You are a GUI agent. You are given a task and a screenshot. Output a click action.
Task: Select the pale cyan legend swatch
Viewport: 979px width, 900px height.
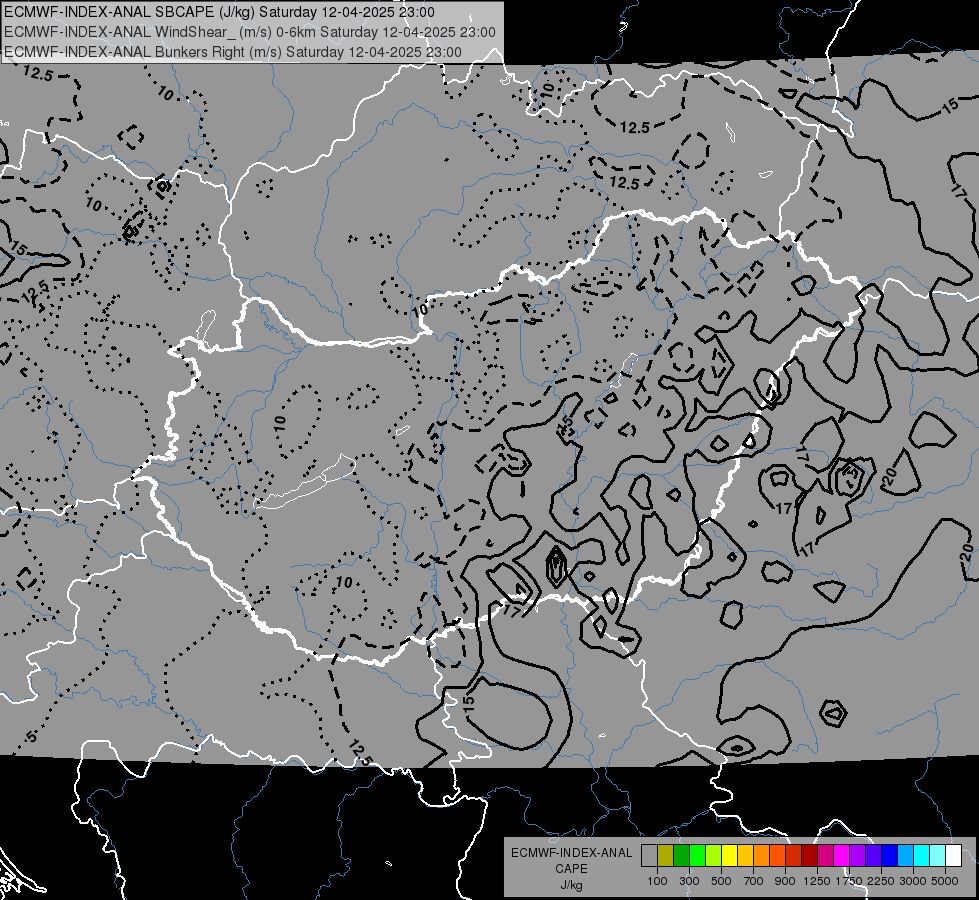tap(938, 856)
